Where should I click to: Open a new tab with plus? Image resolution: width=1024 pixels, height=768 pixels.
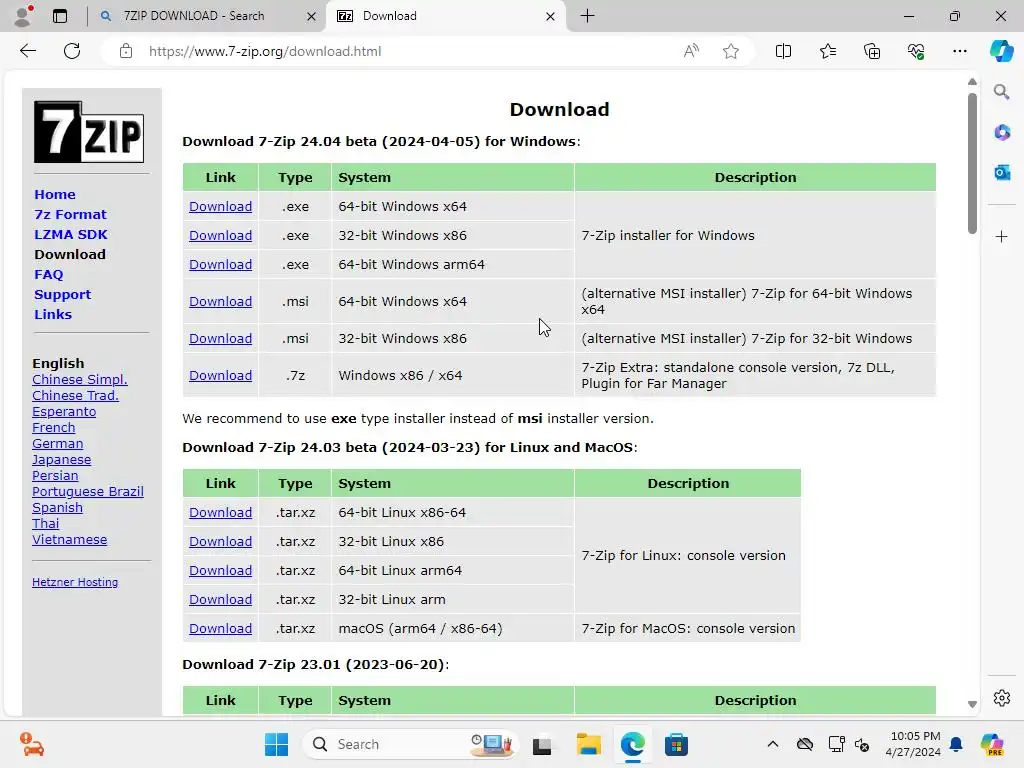pyautogui.click(x=587, y=16)
